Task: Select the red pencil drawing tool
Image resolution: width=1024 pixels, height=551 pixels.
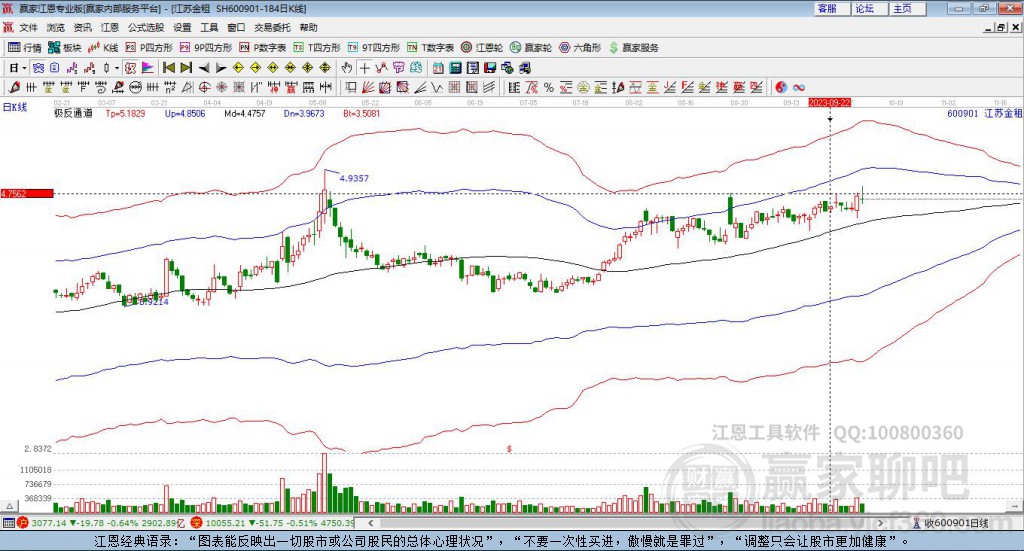Action: tap(14, 87)
